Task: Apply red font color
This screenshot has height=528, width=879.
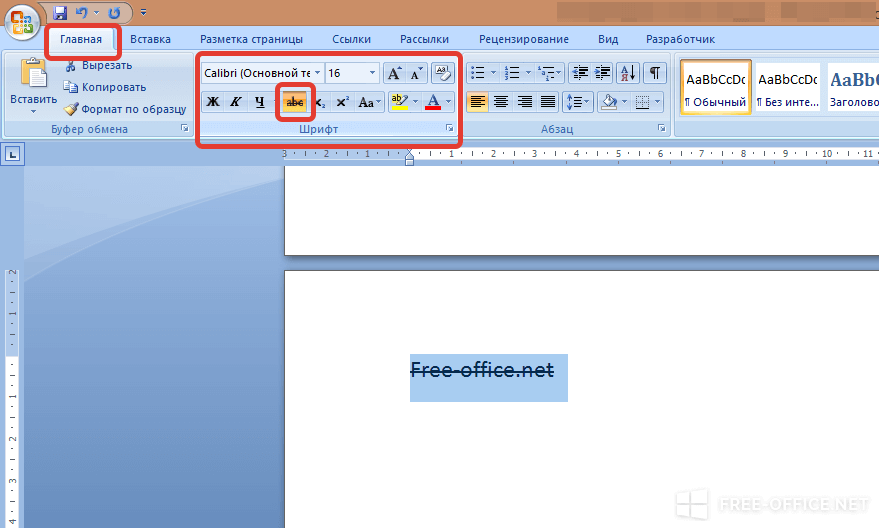Action: coord(433,102)
